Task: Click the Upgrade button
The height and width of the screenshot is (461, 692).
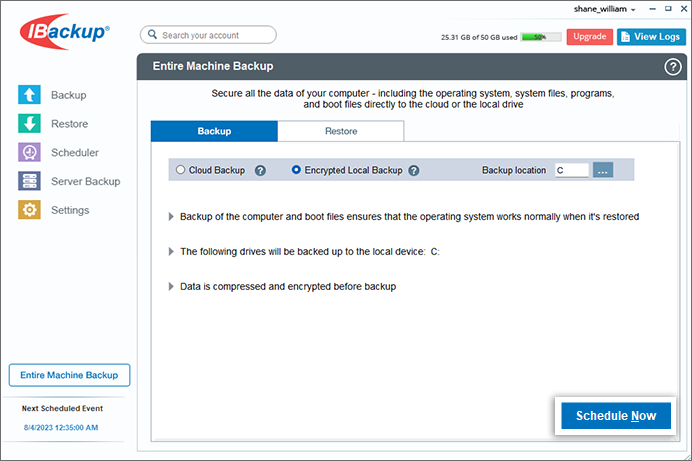Action: (590, 37)
